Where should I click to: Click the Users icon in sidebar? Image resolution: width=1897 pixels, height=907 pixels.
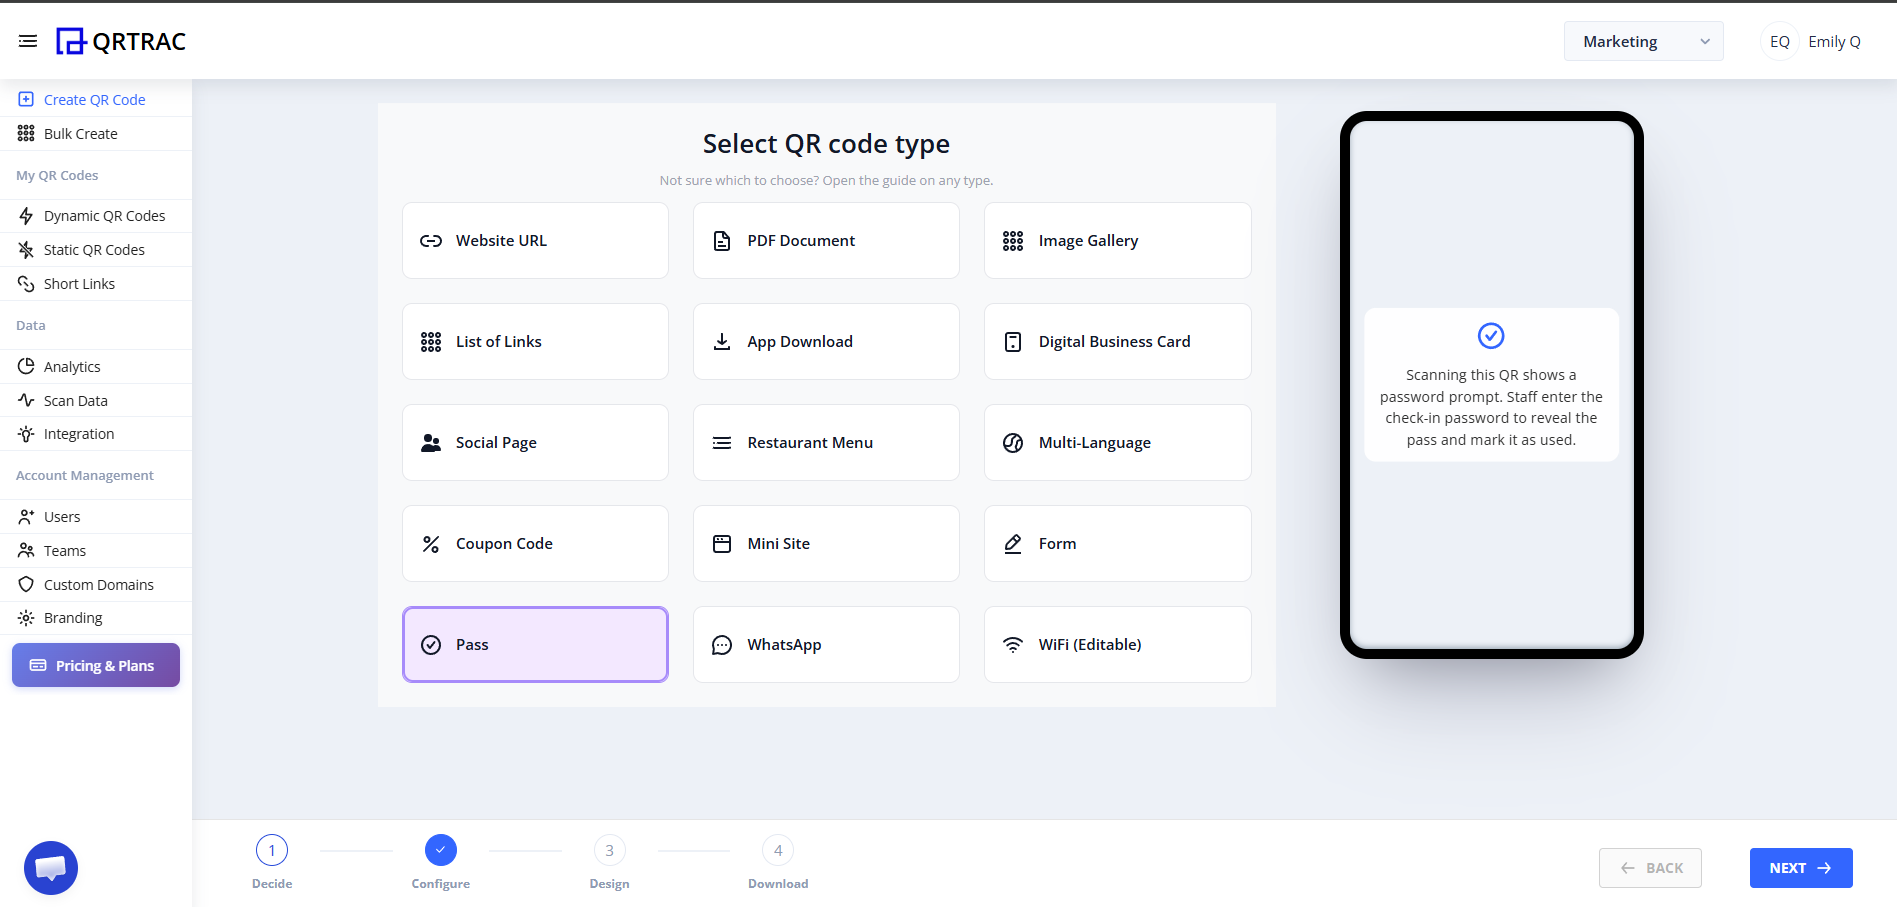[26, 517]
